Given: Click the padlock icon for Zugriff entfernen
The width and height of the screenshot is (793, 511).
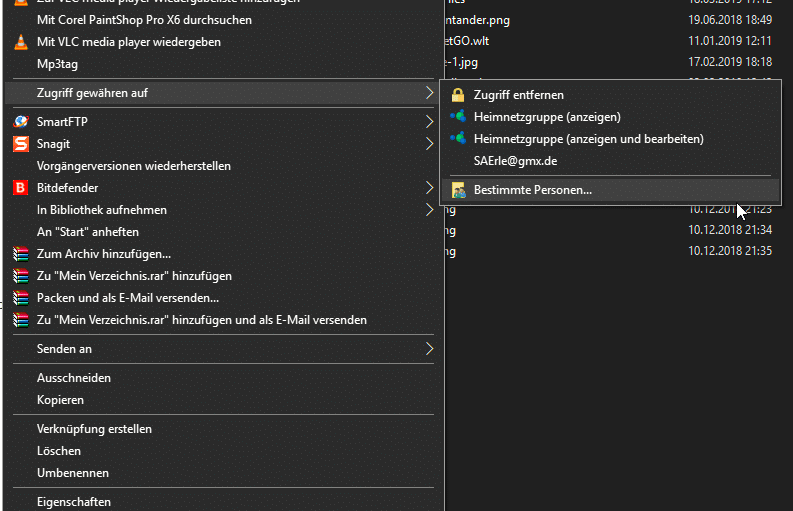Looking at the screenshot, I should (x=458, y=95).
